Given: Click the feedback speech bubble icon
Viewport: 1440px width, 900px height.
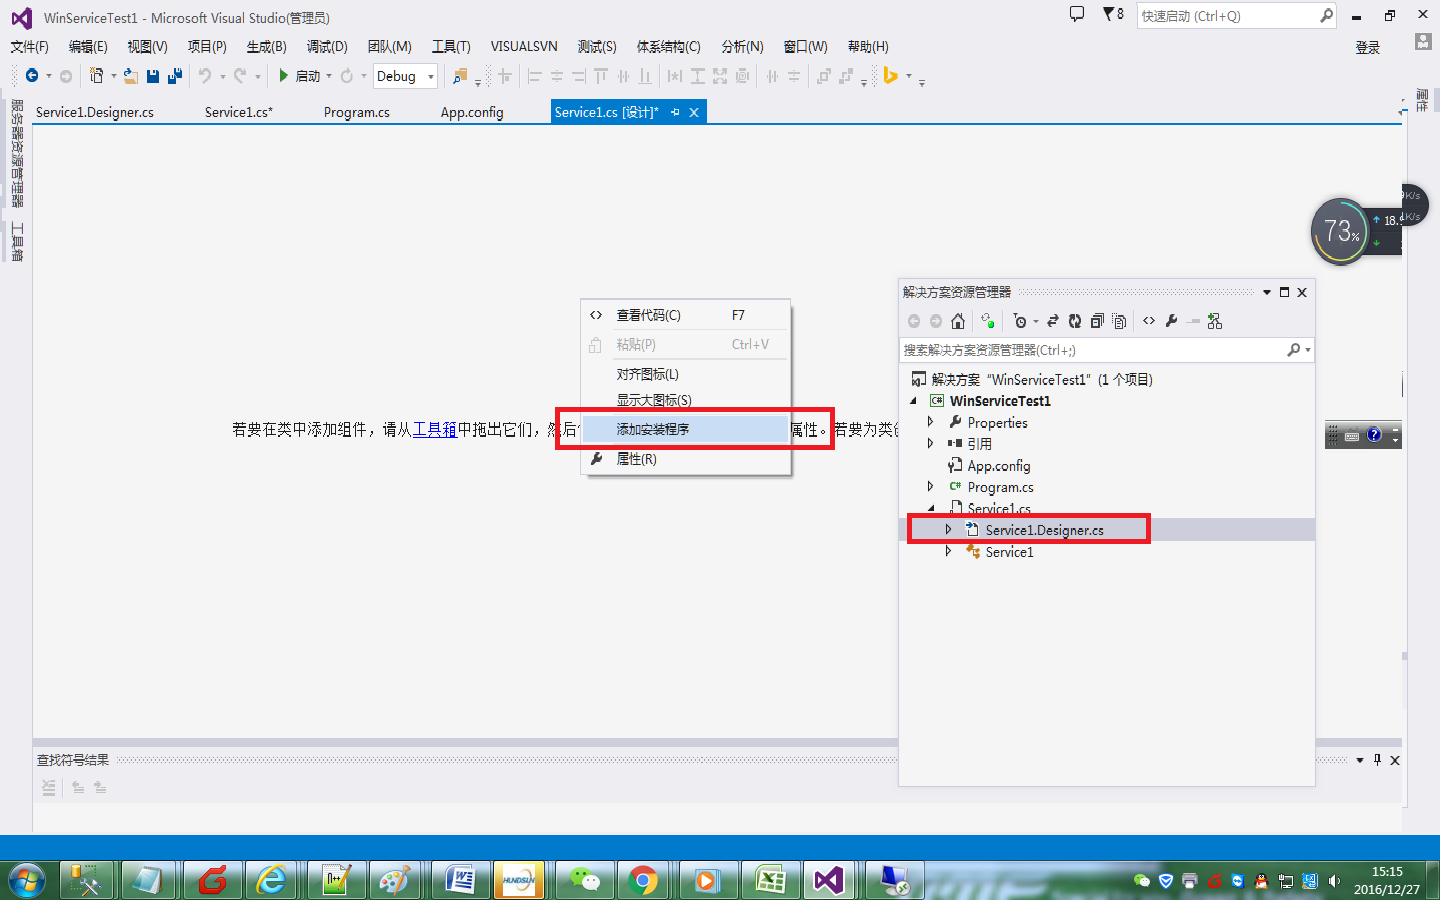Looking at the screenshot, I should (x=1077, y=14).
